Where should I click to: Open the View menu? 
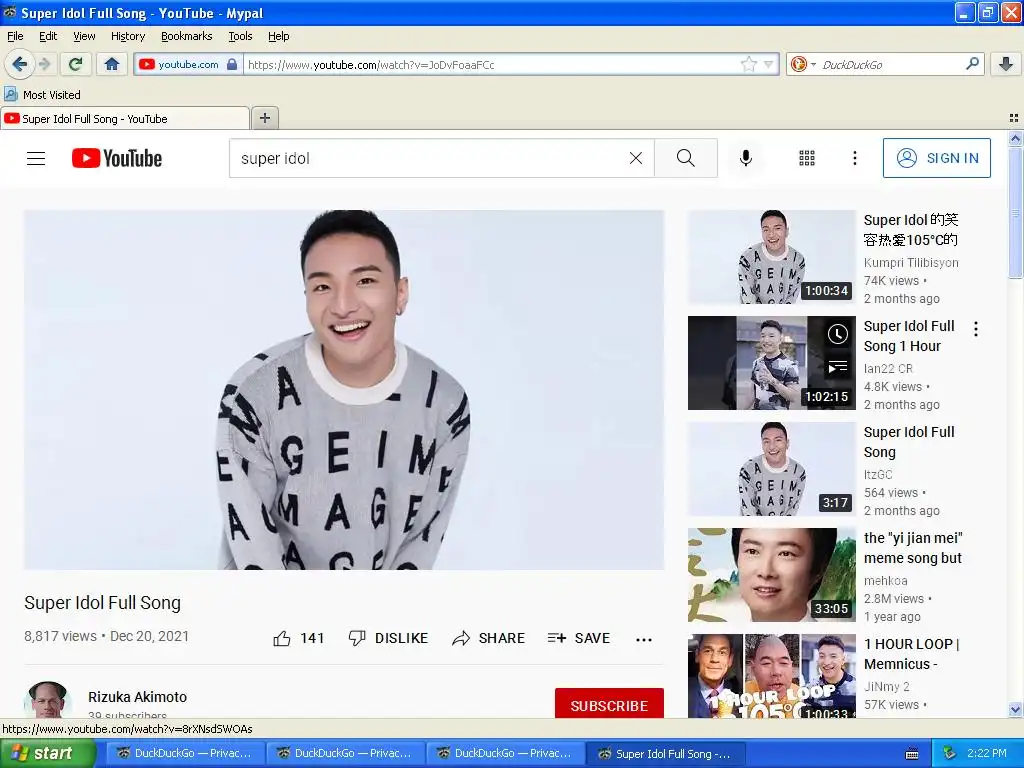click(84, 36)
